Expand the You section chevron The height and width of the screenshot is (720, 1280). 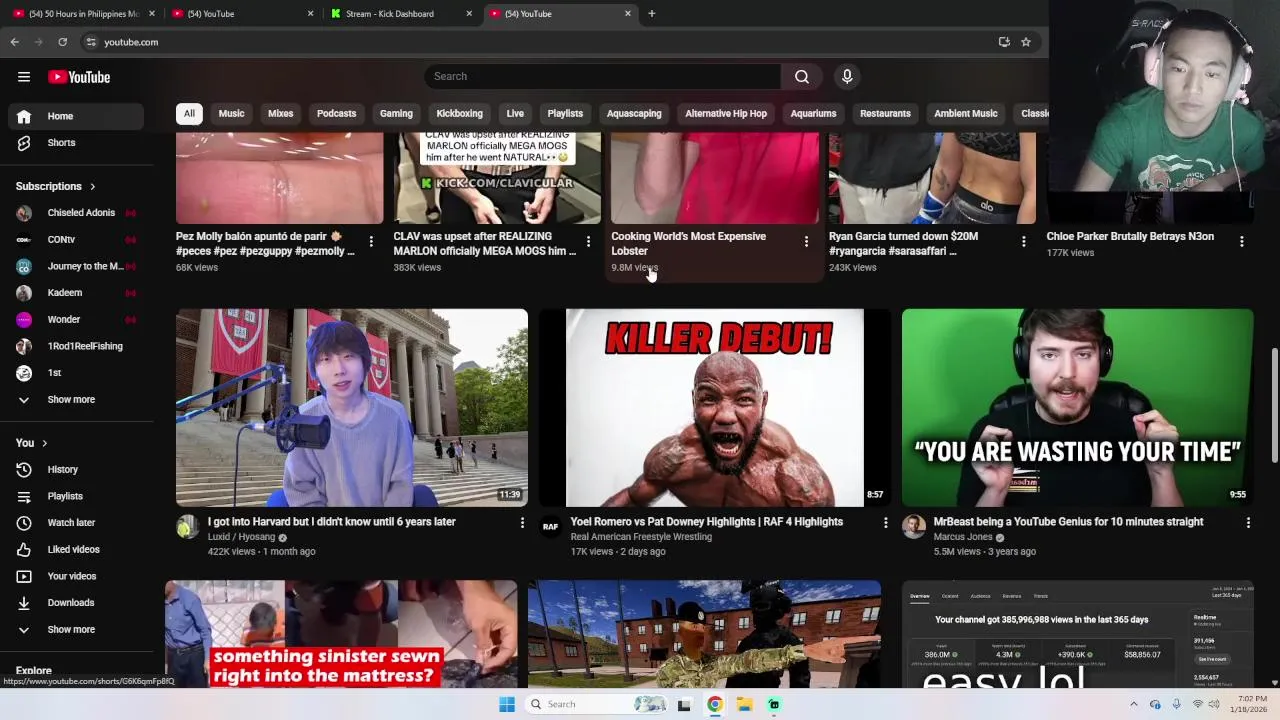44,443
